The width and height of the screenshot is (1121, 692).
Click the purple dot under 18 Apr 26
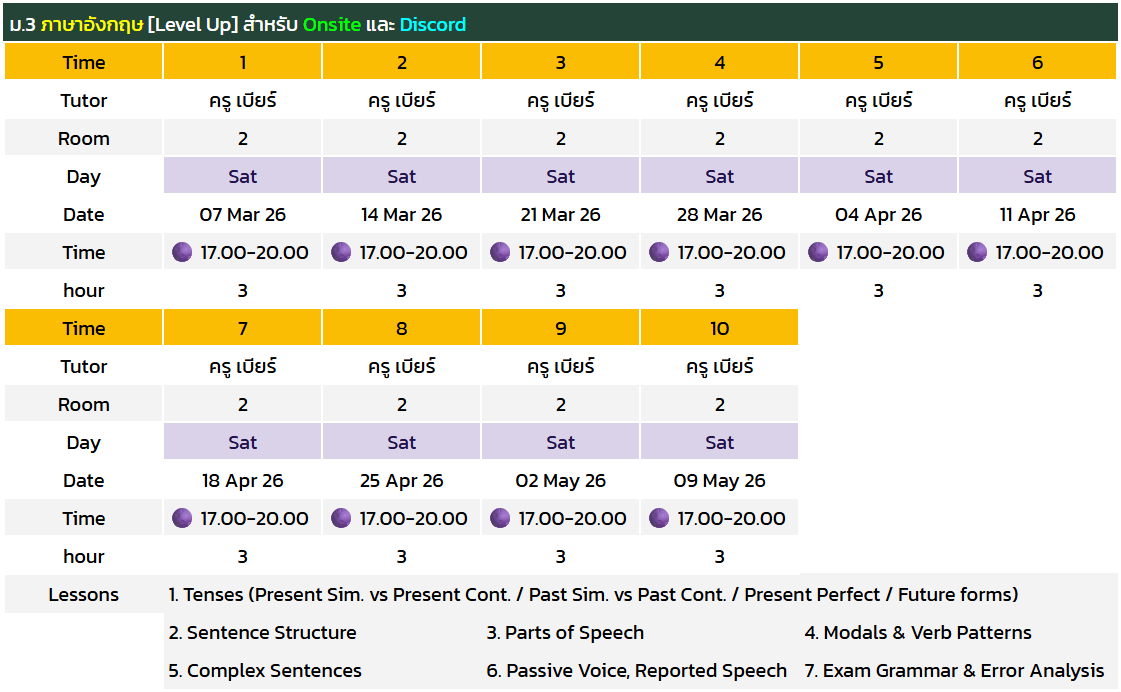[x=182, y=518]
